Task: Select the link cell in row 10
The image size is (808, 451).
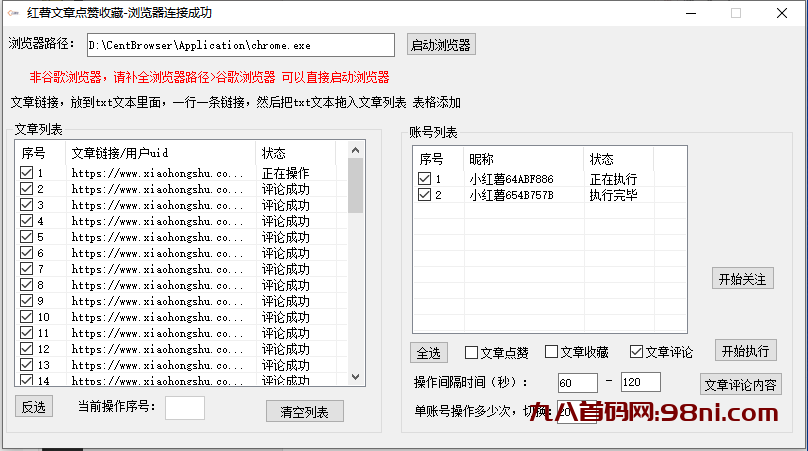Action: 157,316
